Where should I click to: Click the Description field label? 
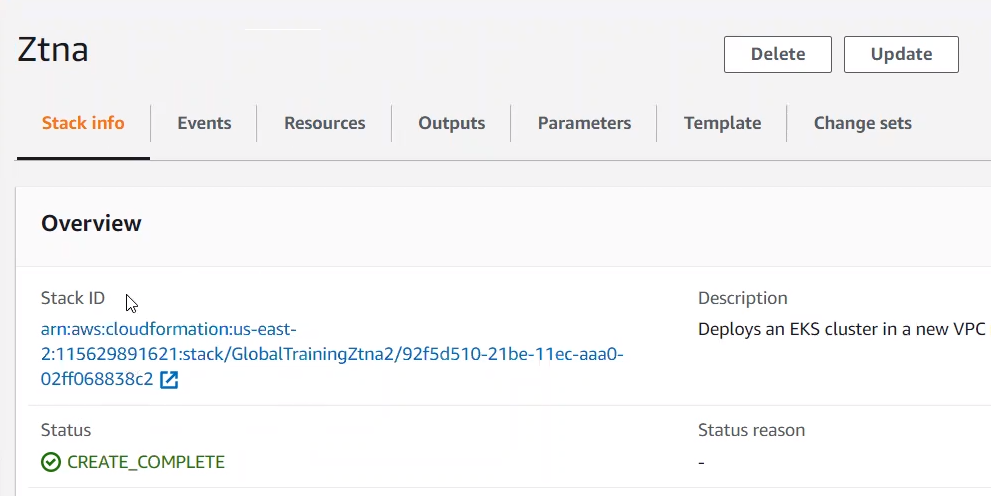click(742, 298)
